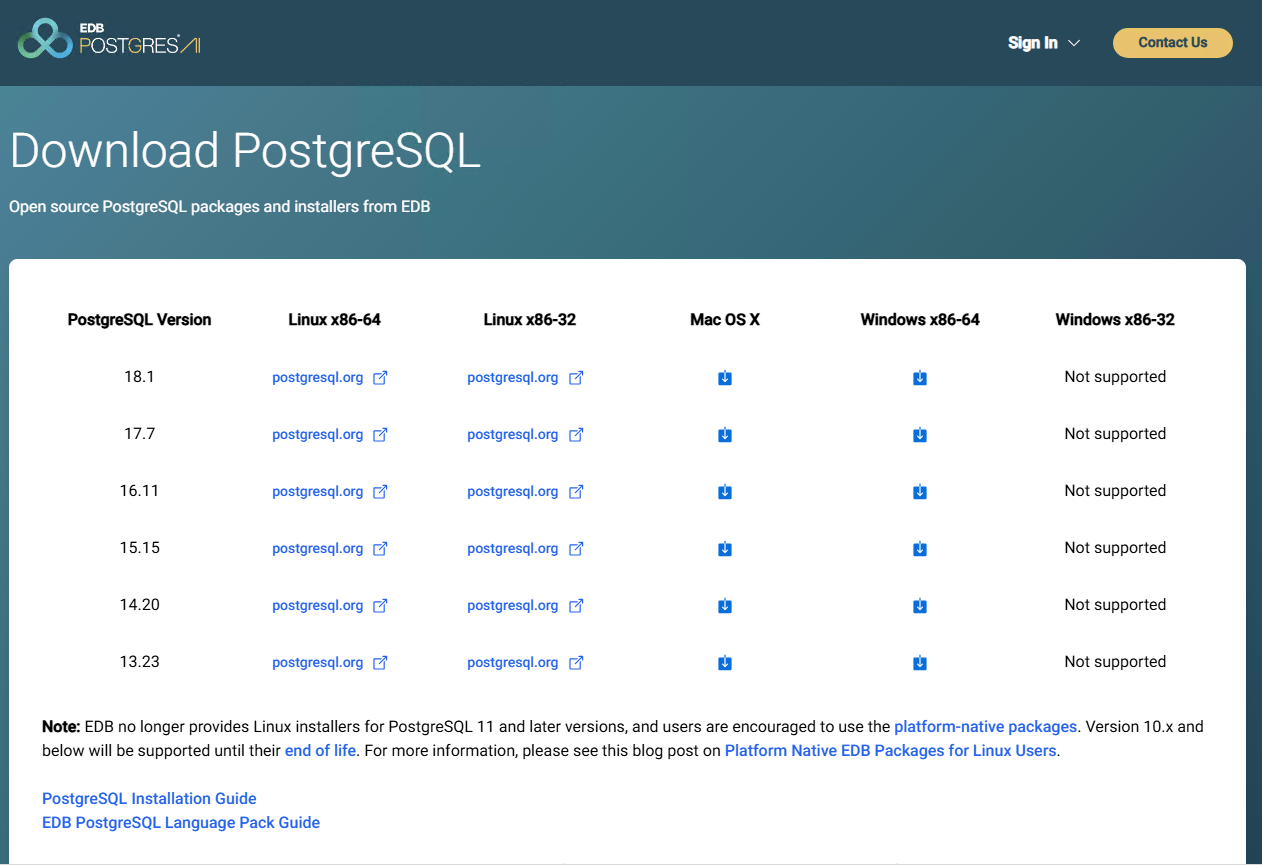Download PostgreSQL 17.7 for Mac OS X
Screen dimensions: 1262x865
click(x=725, y=435)
